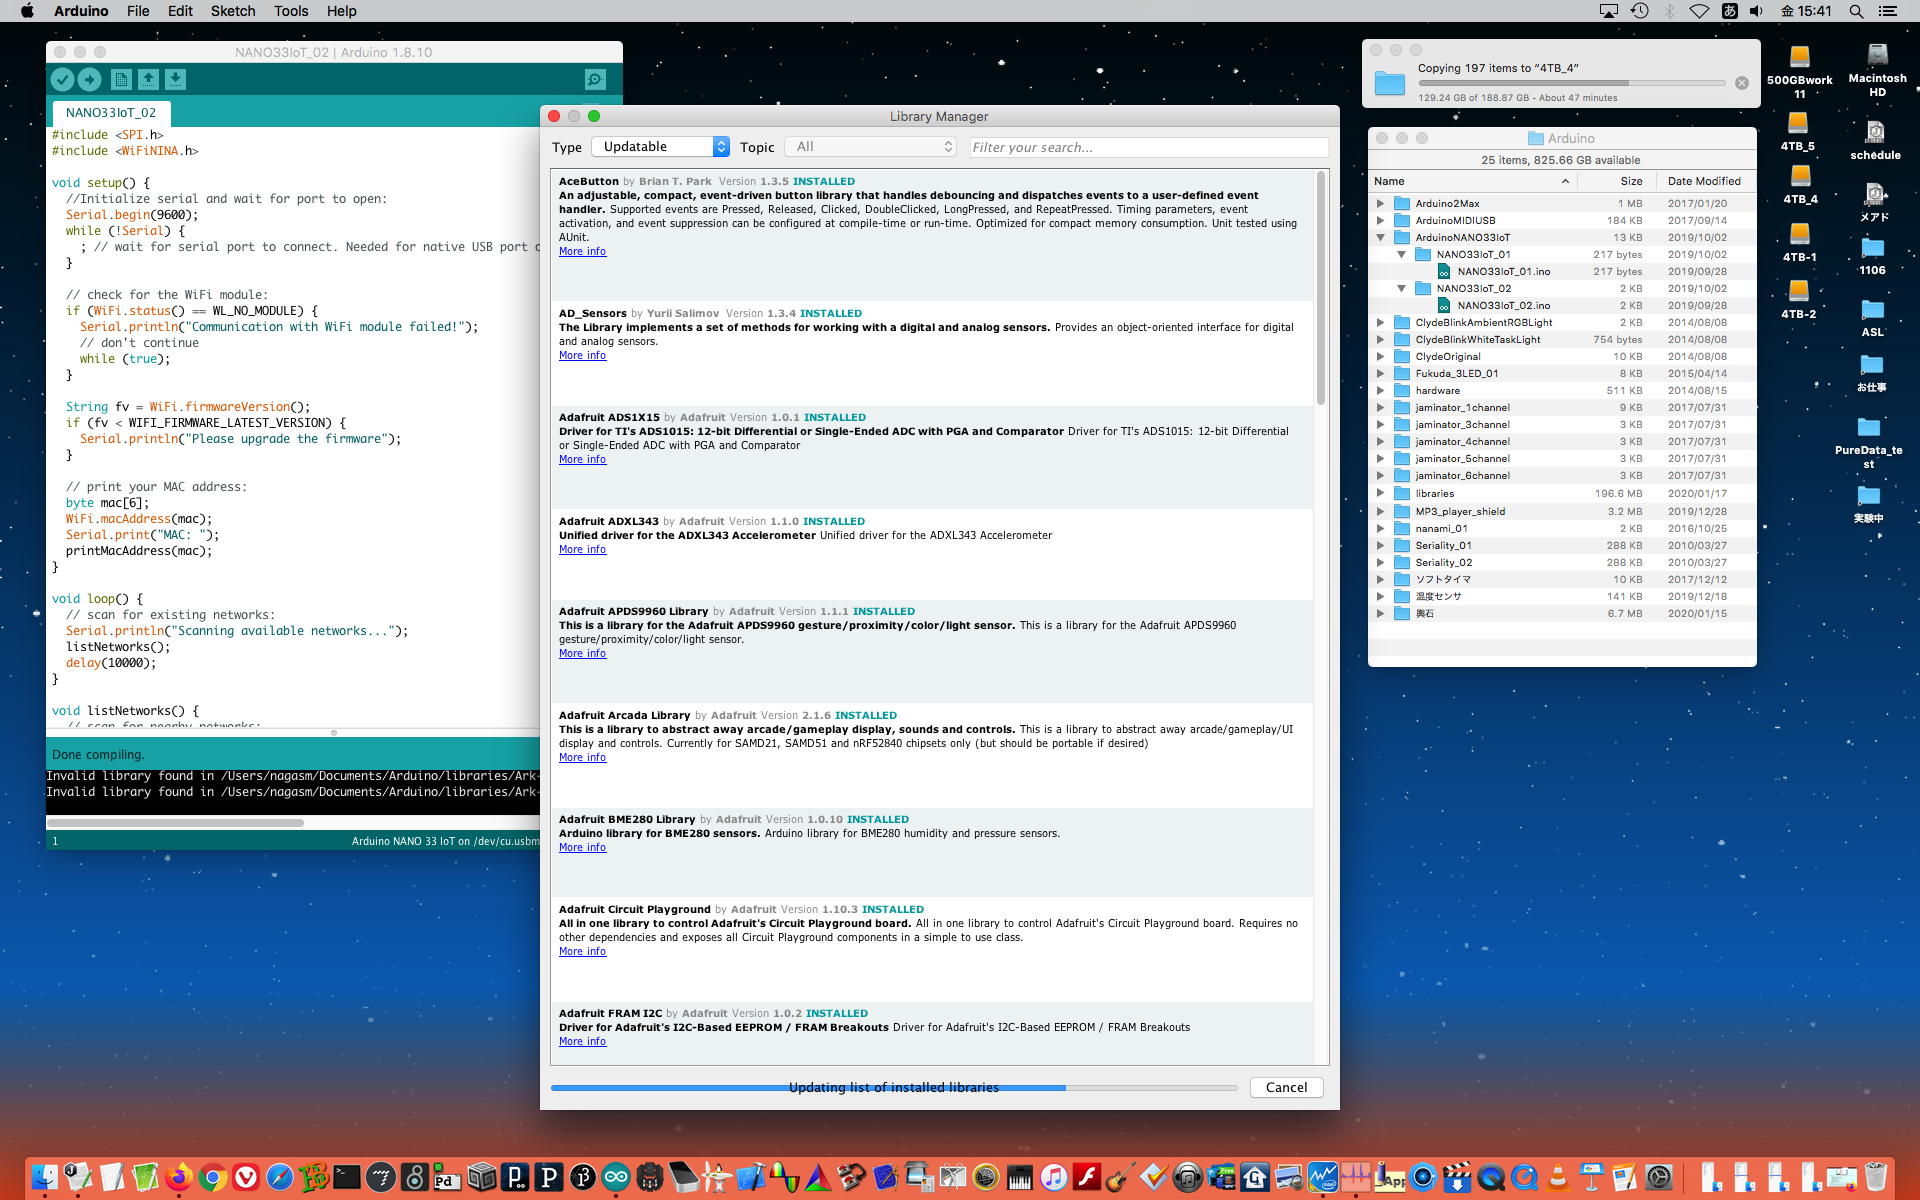
Task: Open the Type dropdown set to Updatable
Action: [660, 147]
